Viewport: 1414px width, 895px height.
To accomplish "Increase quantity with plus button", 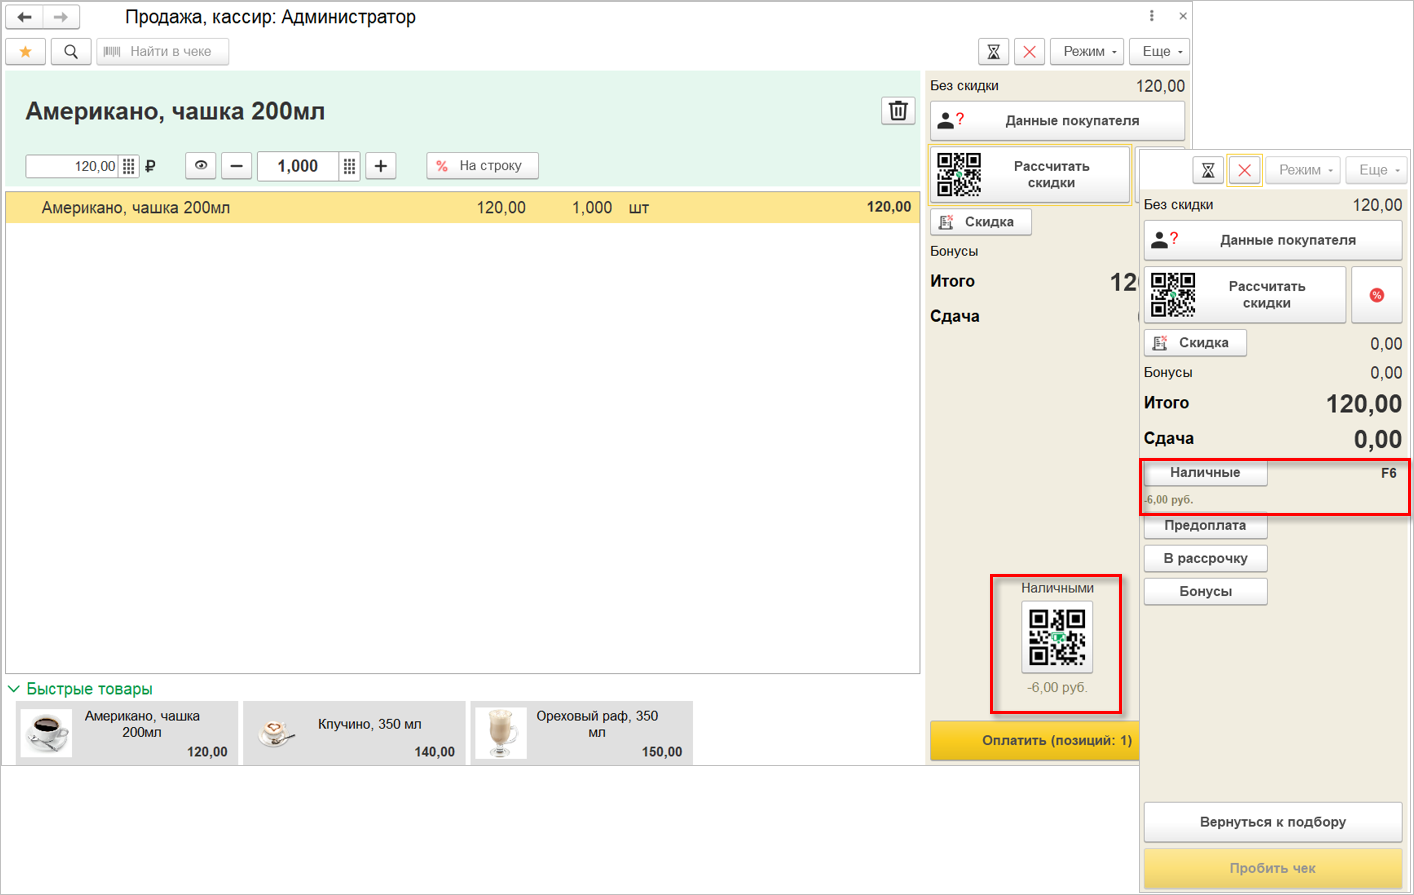I will pos(381,166).
